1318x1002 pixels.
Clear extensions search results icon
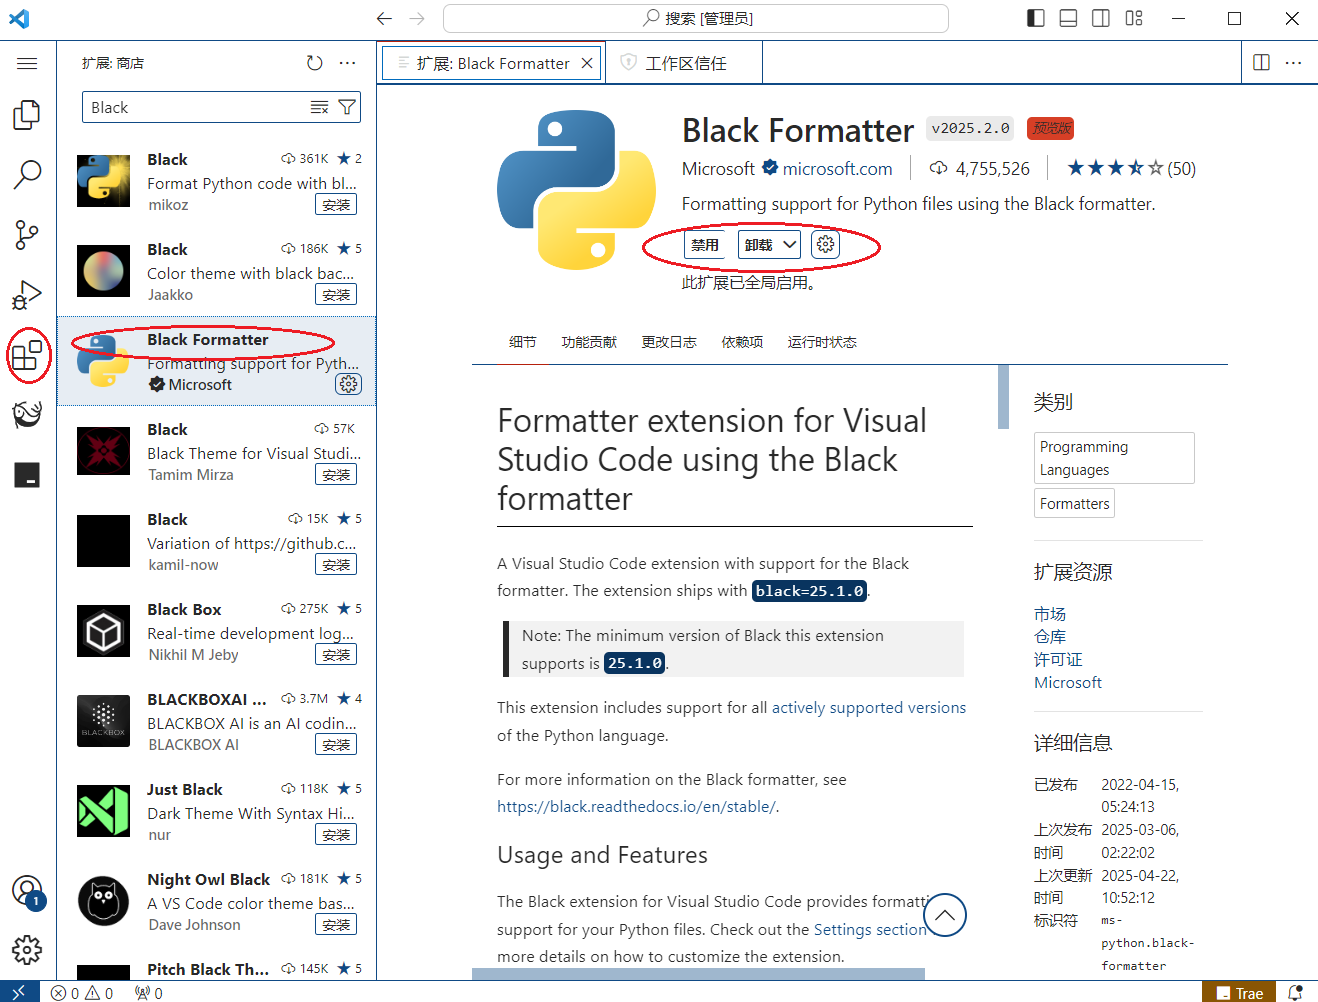tap(319, 107)
